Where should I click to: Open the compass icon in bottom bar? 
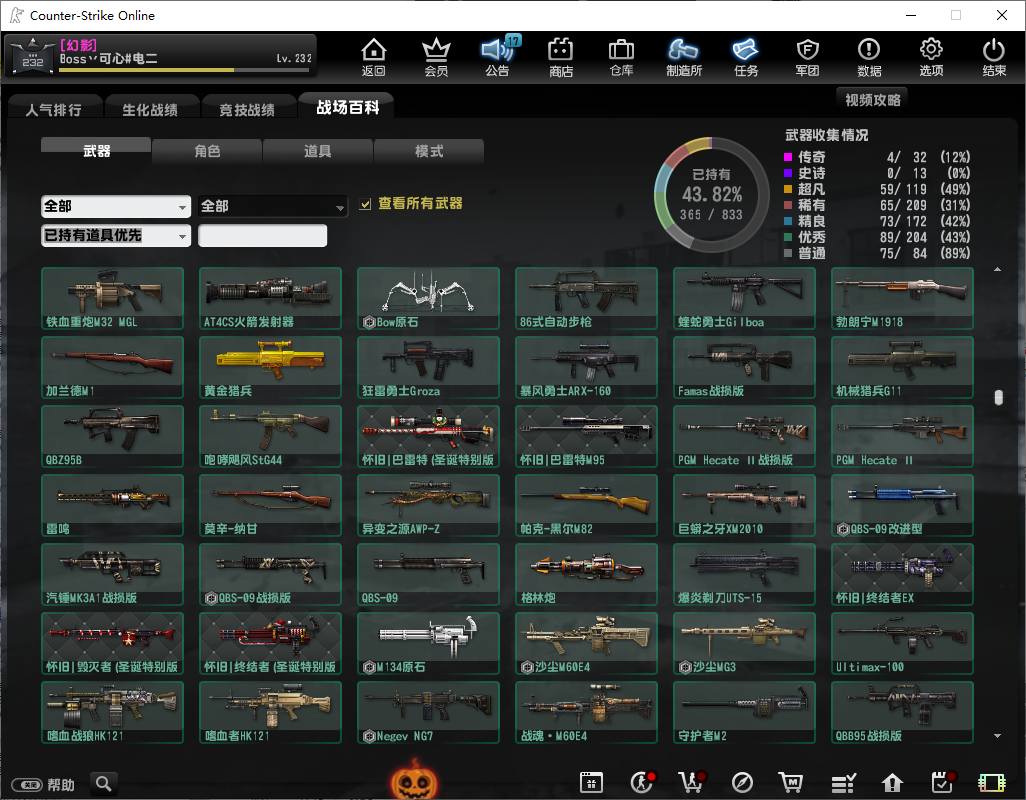tap(742, 782)
